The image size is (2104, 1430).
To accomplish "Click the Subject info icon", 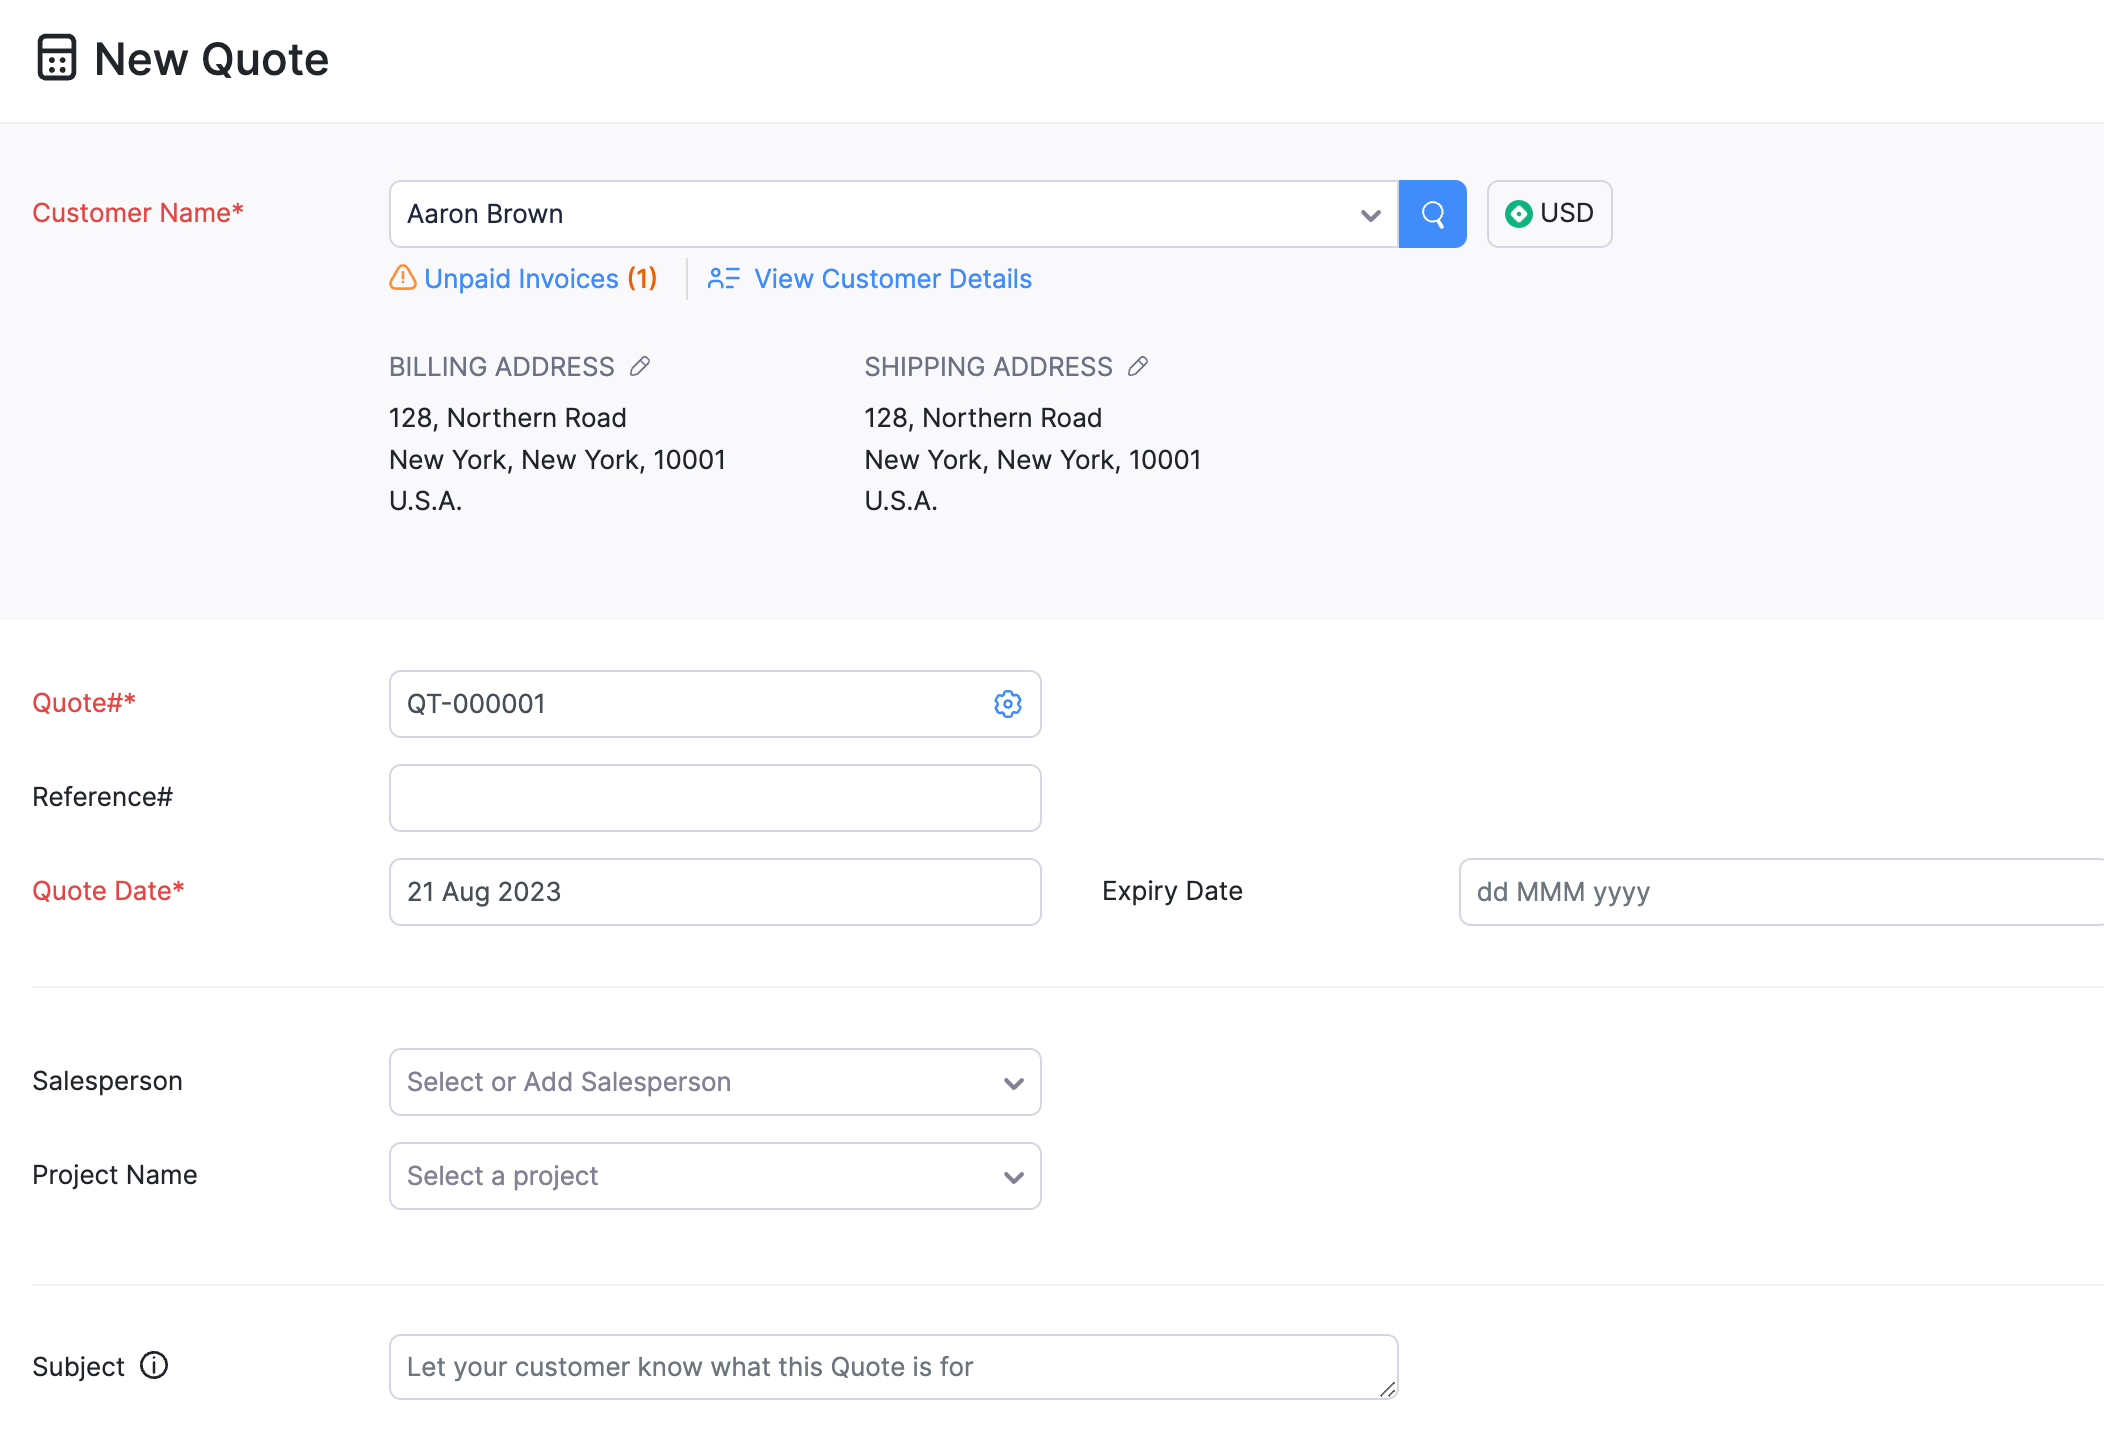I will point(154,1366).
